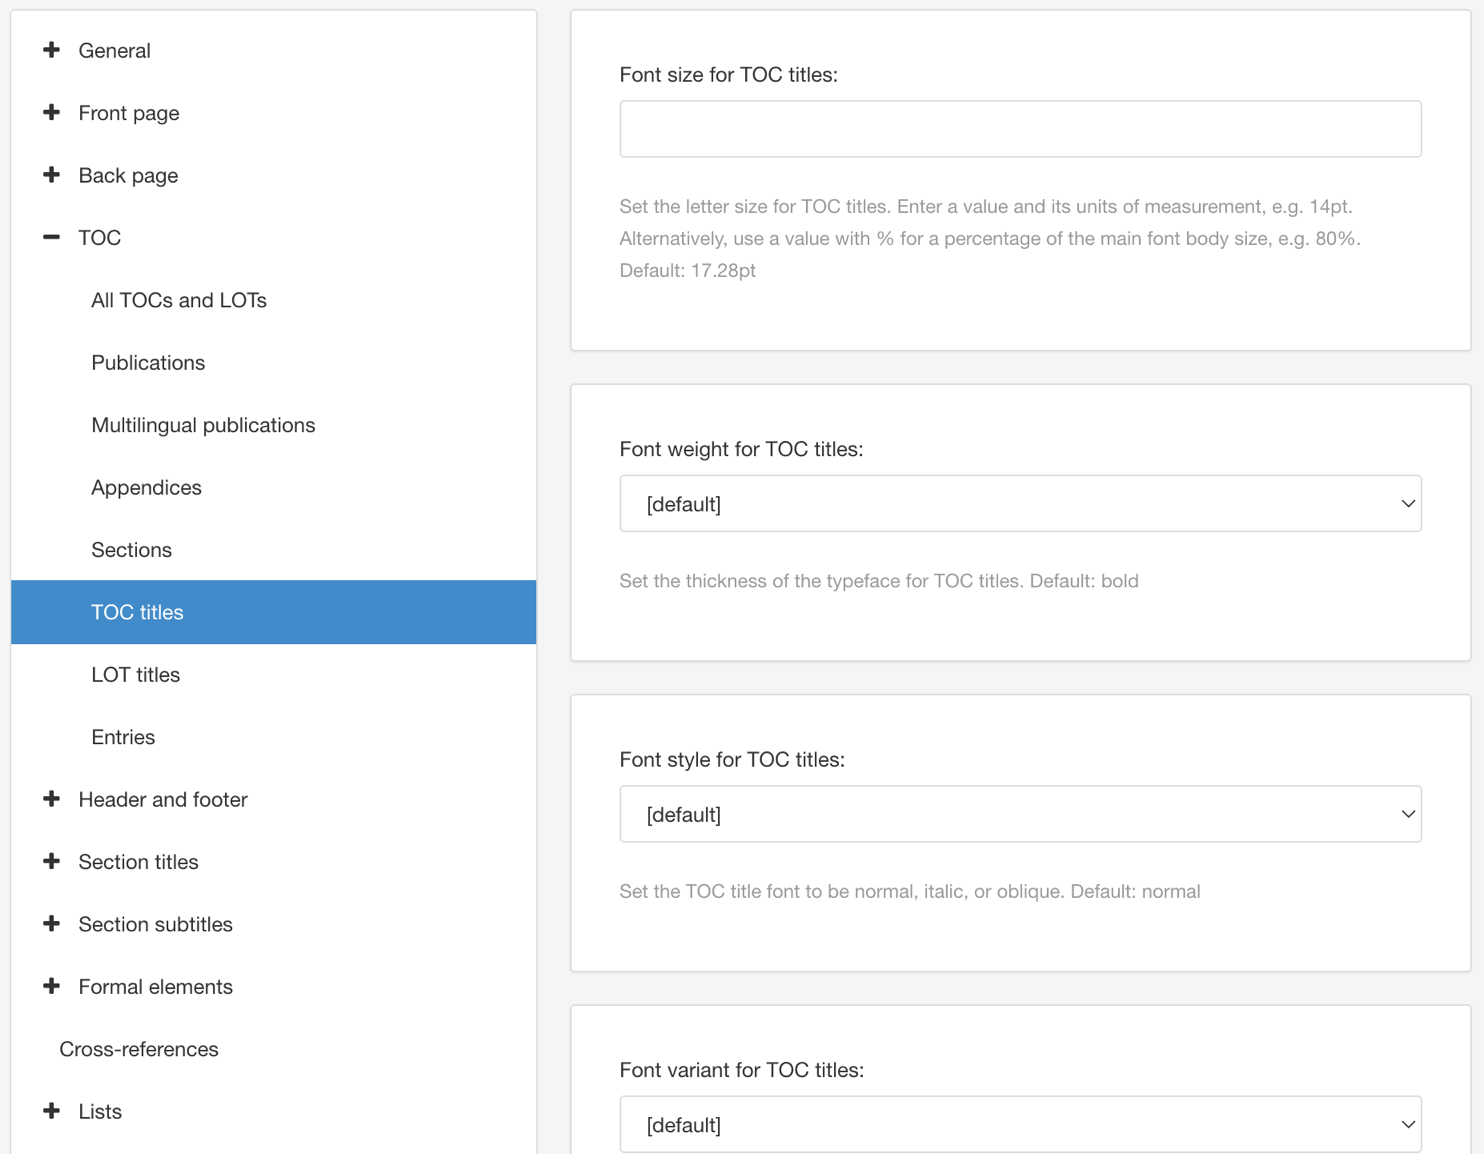The image size is (1484, 1154).
Task: Select the Publications entry
Action: tap(148, 362)
